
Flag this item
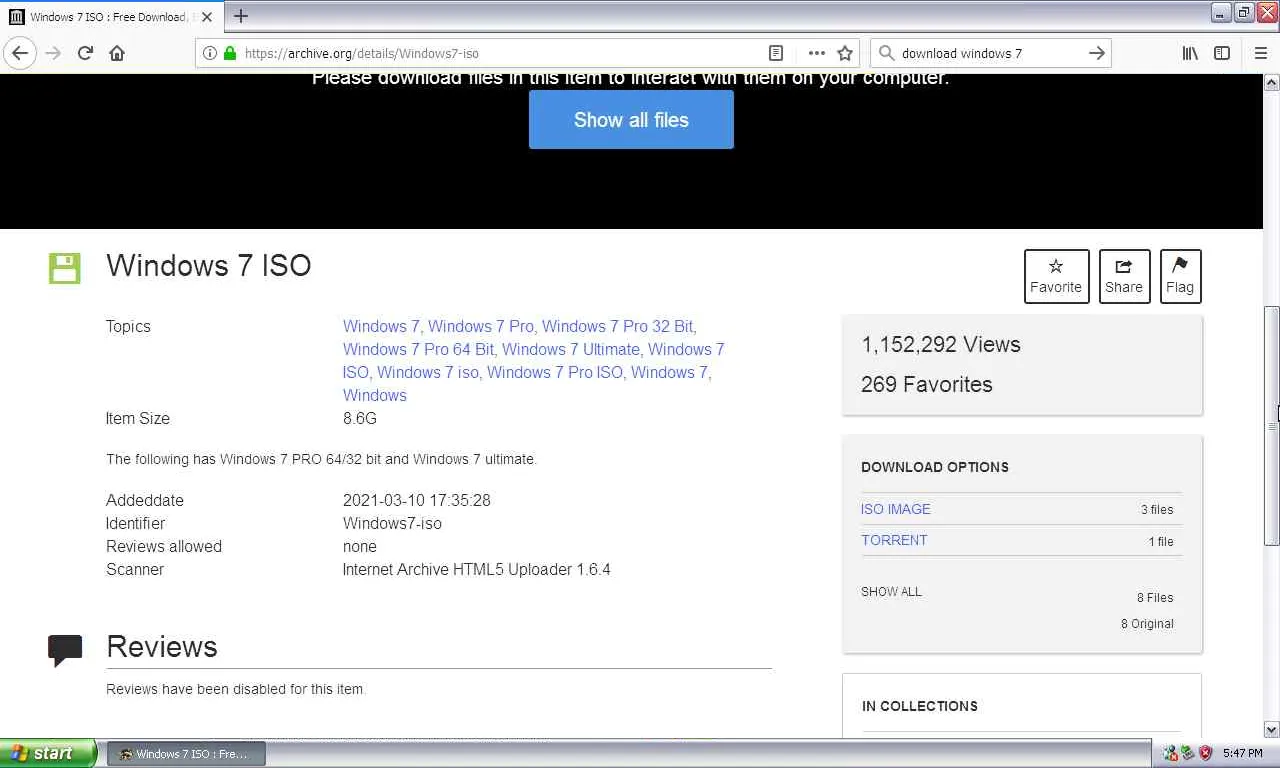(1180, 276)
